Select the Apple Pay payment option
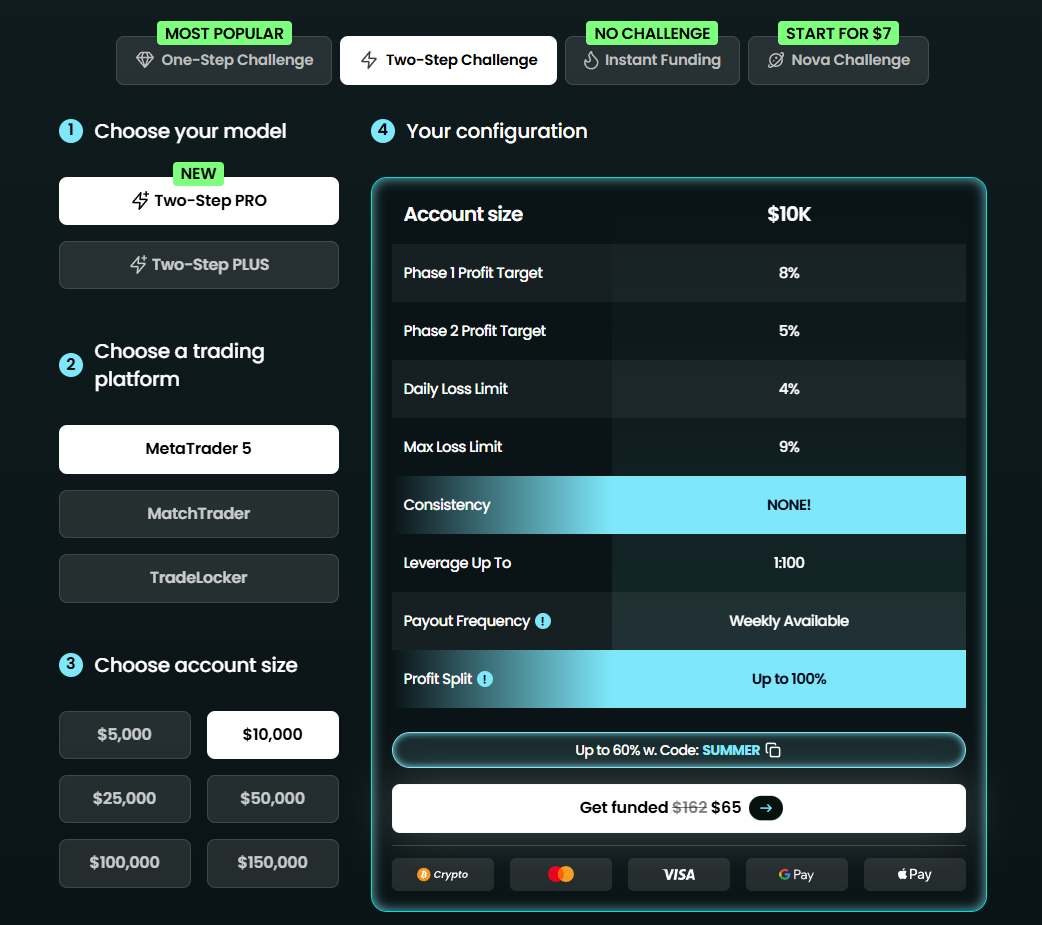 (914, 874)
